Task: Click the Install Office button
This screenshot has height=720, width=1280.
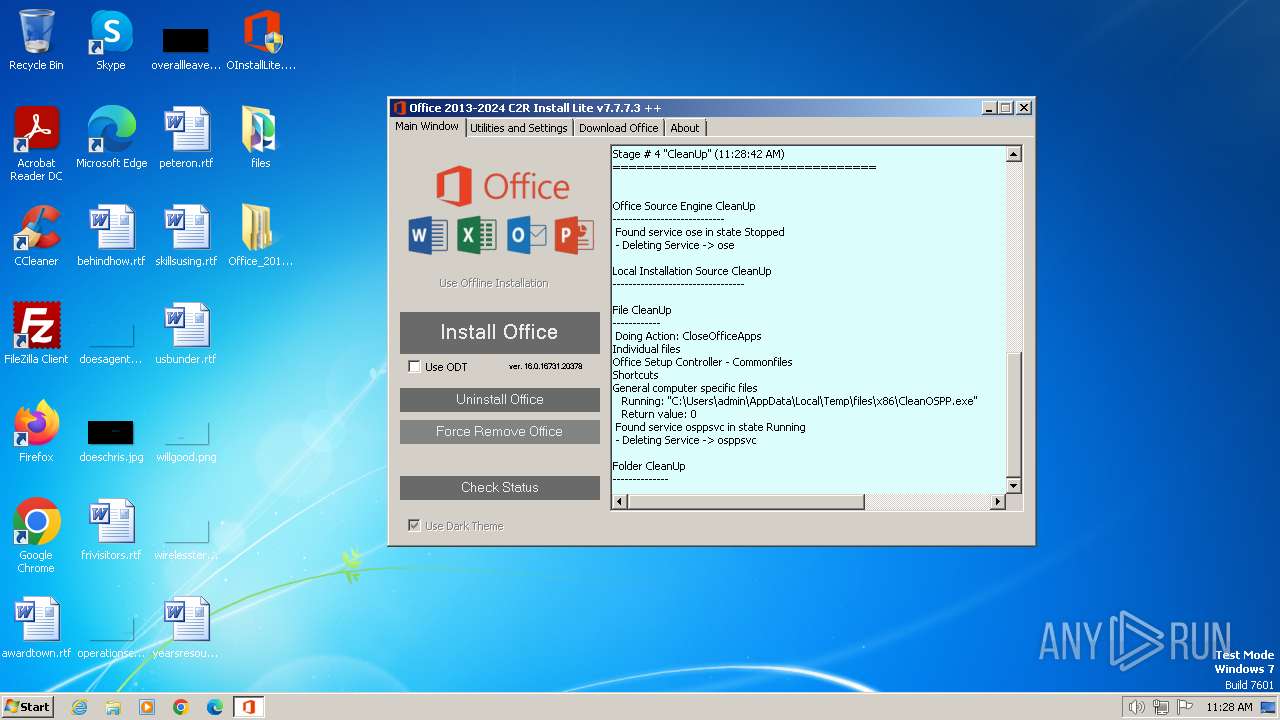Action: [500, 332]
